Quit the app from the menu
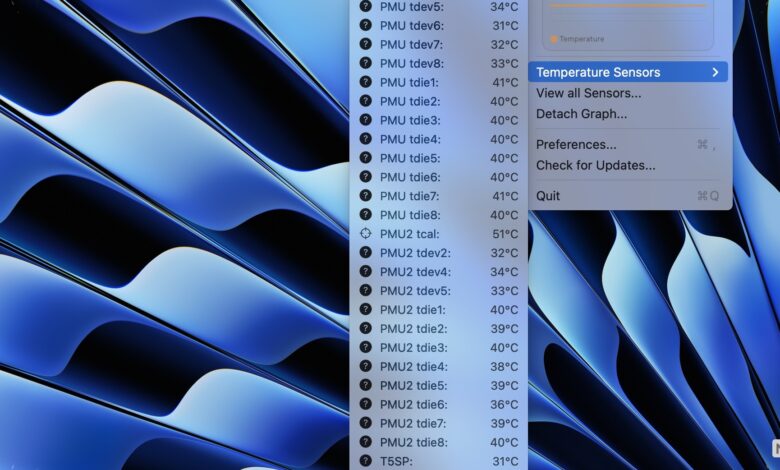This screenshot has width=780, height=470. (x=548, y=196)
